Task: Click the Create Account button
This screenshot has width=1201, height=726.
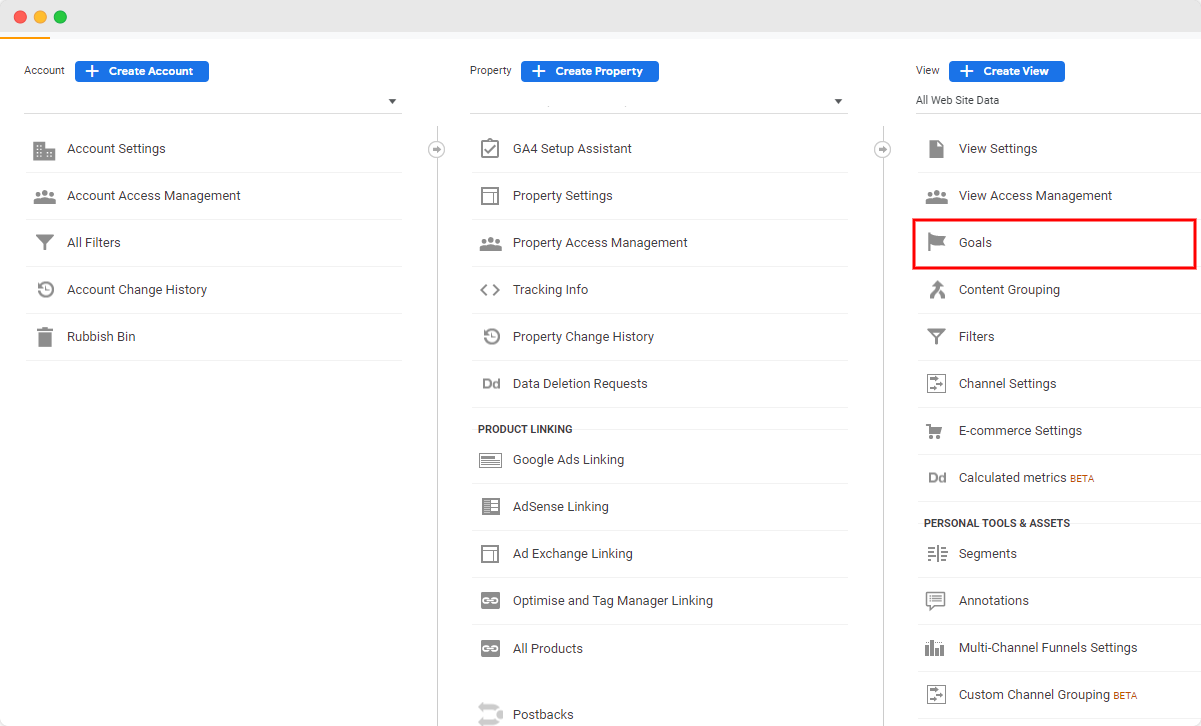Action: pyautogui.click(x=141, y=71)
